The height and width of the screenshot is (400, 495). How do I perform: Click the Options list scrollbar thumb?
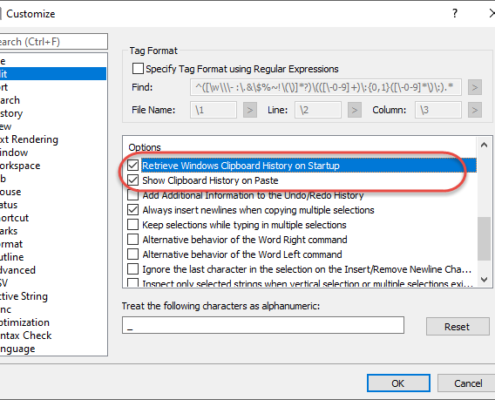coord(484,239)
